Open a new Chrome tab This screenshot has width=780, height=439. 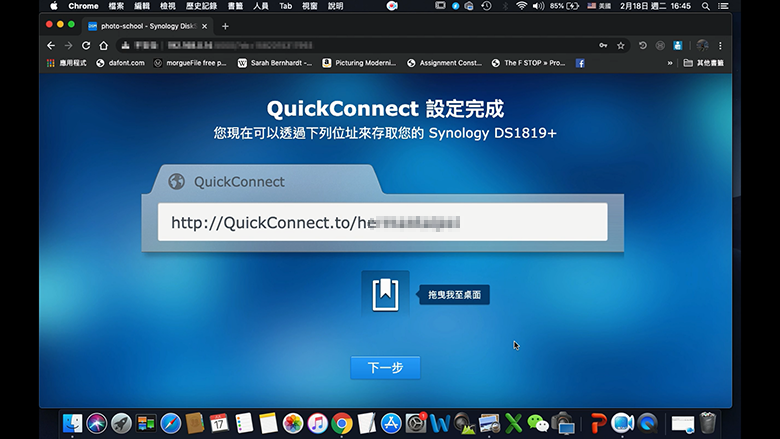point(225,26)
